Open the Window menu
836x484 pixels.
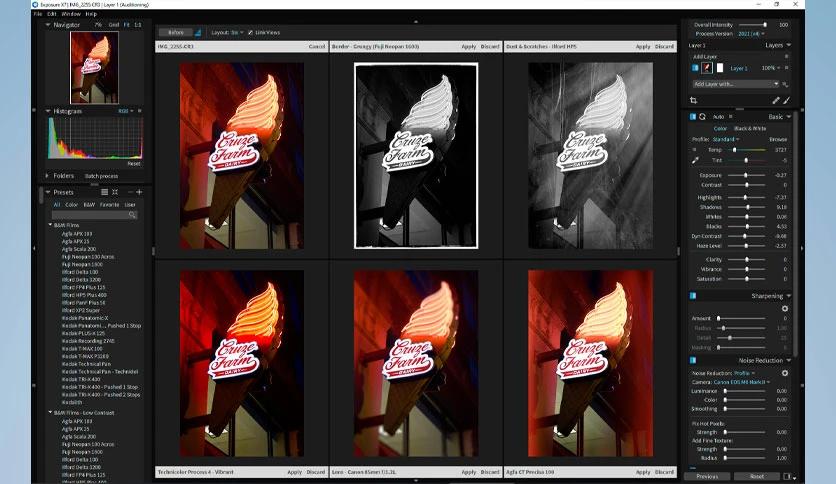(71, 14)
